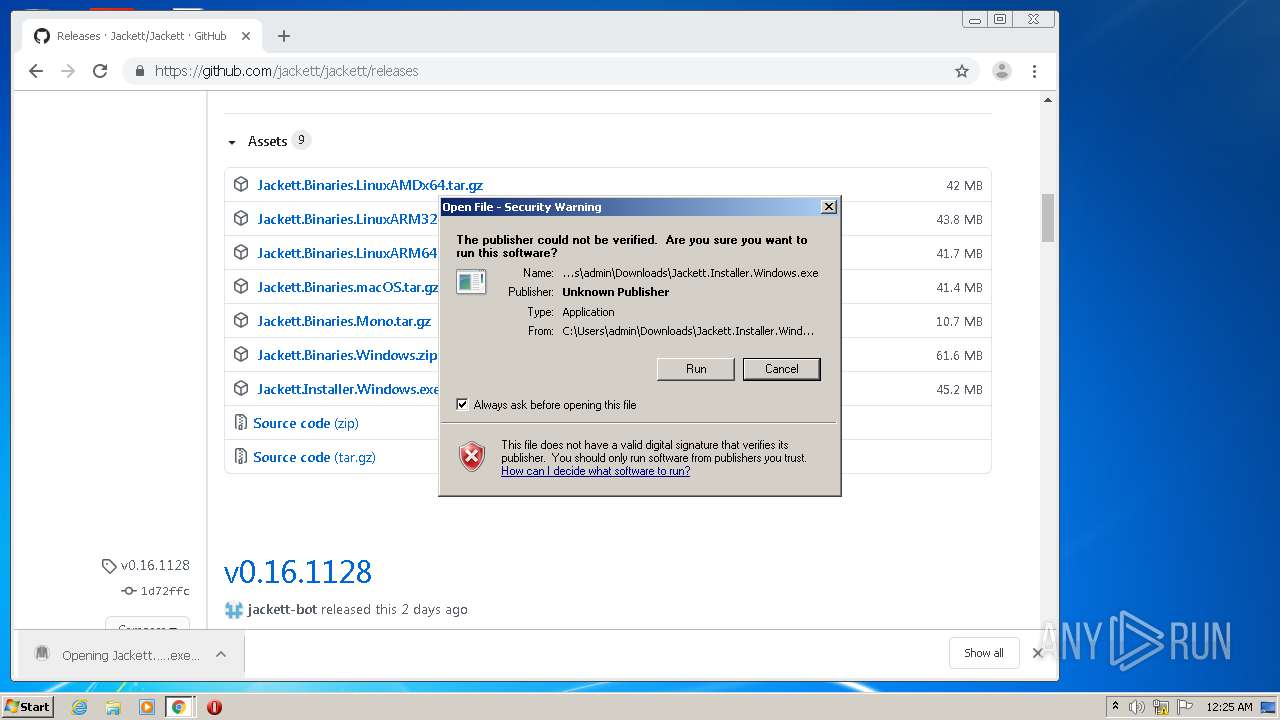This screenshot has width=1280, height=720.
Task: Open download item options chevron
Action: pyautogui.click(x=221, y=654)
